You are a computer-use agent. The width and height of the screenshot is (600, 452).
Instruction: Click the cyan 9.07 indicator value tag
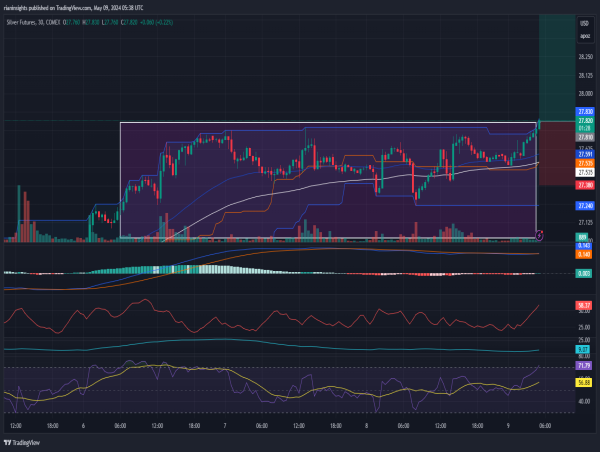point(582,349)
